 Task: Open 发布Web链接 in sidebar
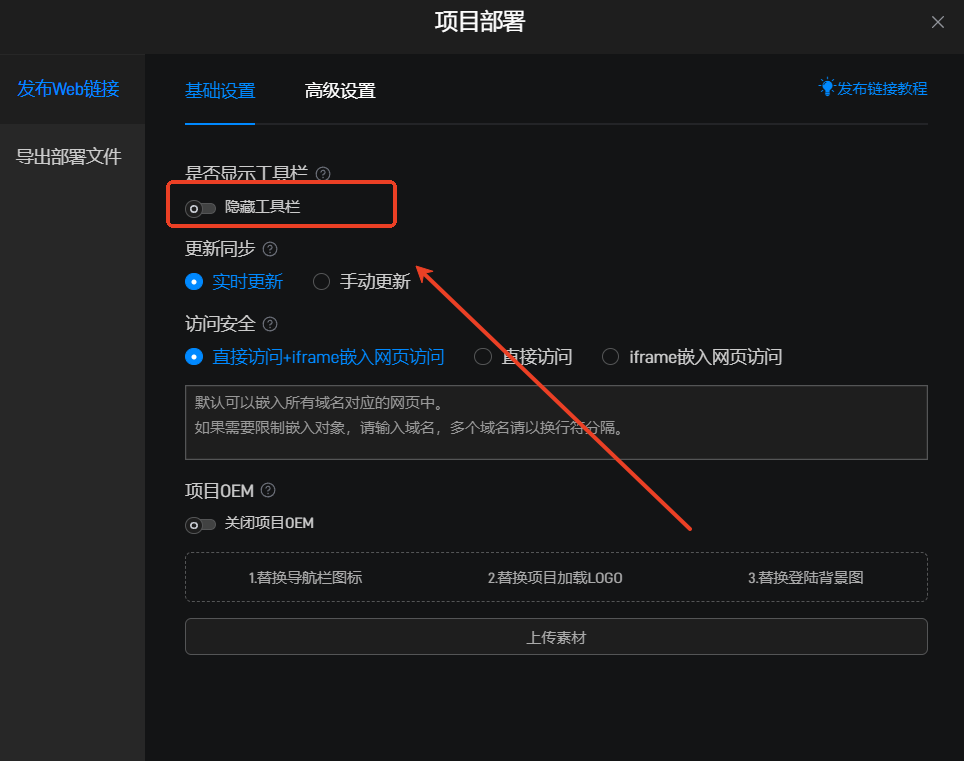pos(68,88)
